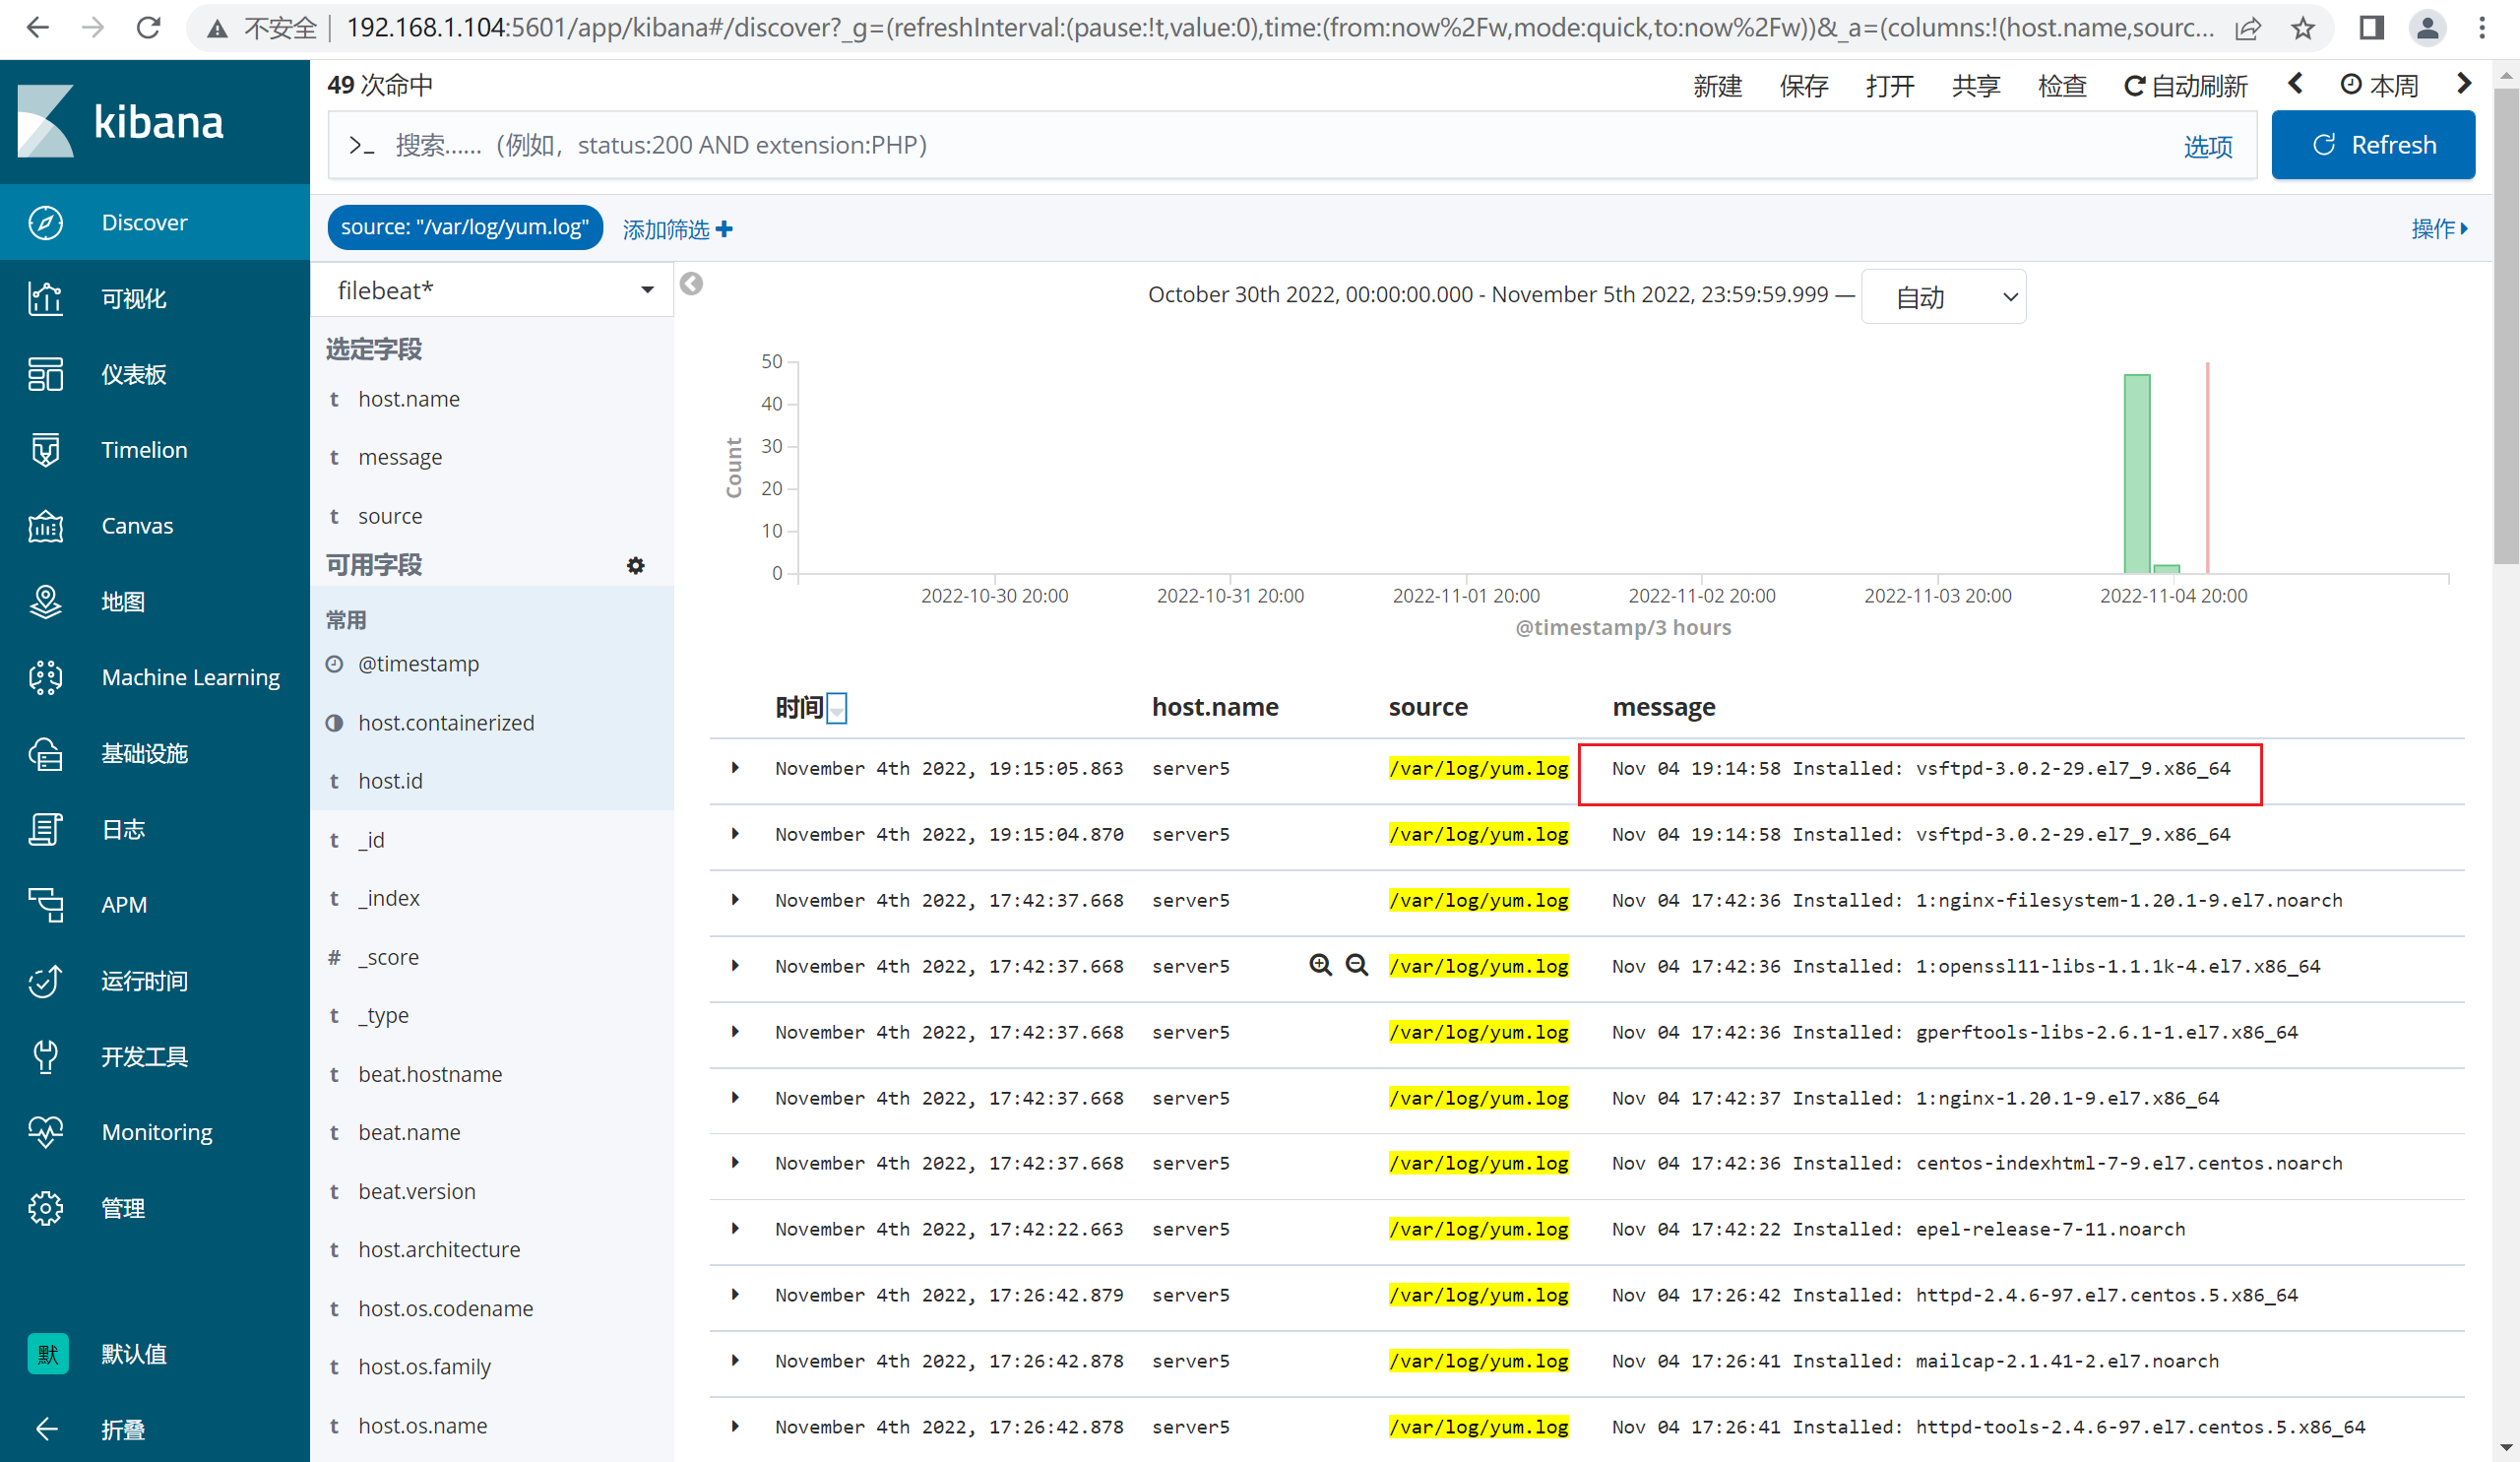
Task: Click the 选项 link in search bar
Action: tap(2208, 147)
